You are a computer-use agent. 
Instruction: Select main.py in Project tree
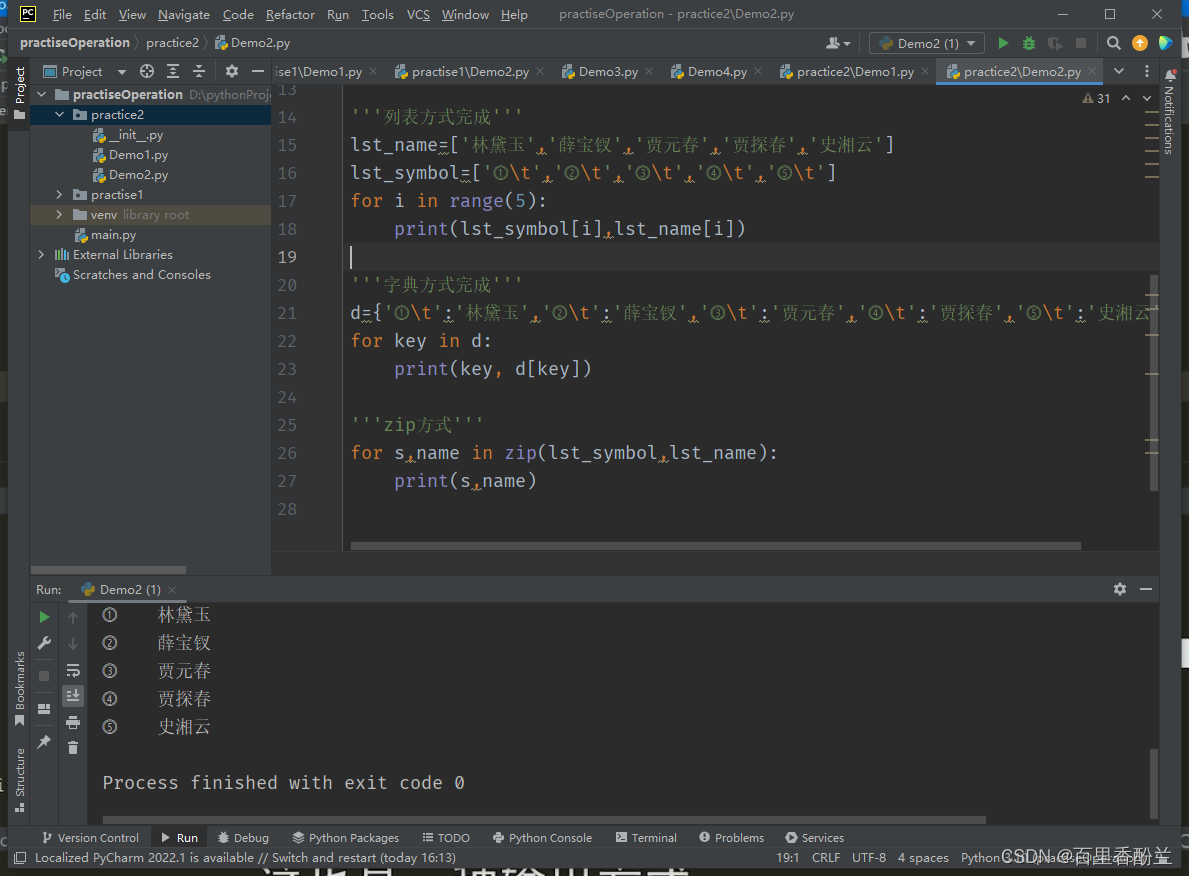113,235
